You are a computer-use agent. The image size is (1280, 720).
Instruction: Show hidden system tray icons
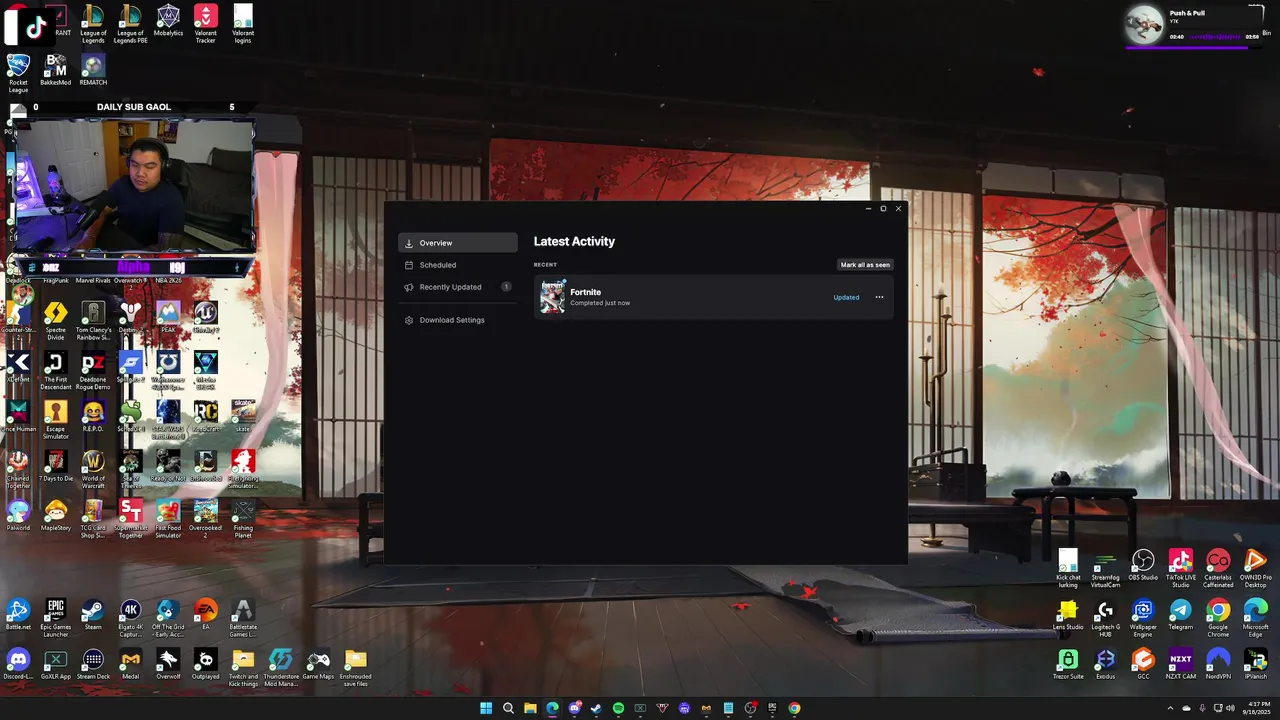pos(1170,708)
